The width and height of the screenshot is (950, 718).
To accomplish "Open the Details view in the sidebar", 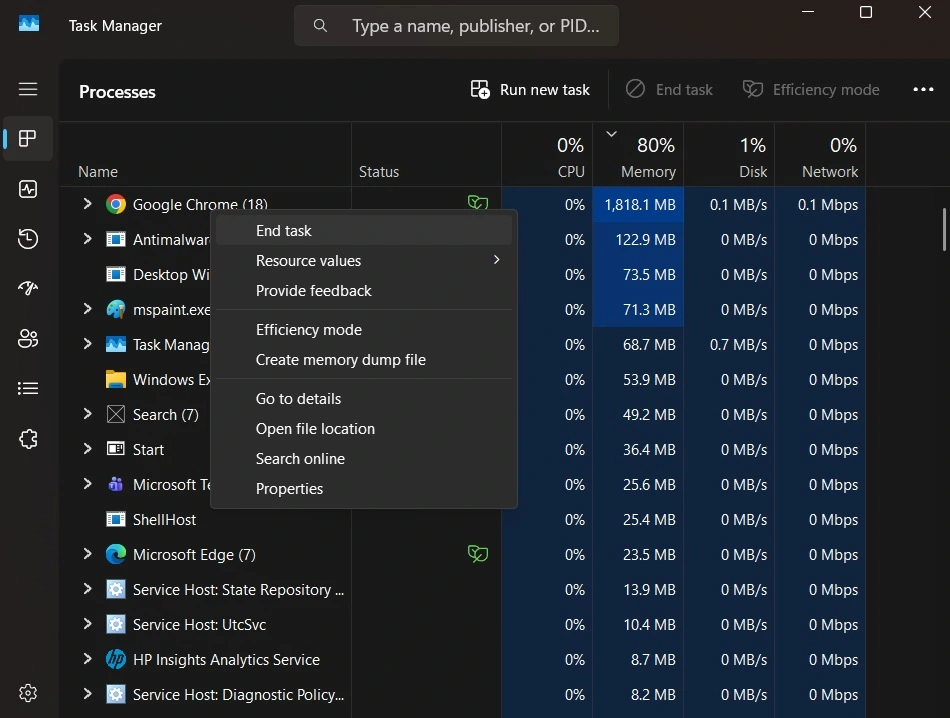I will click(x=28, y=388).
